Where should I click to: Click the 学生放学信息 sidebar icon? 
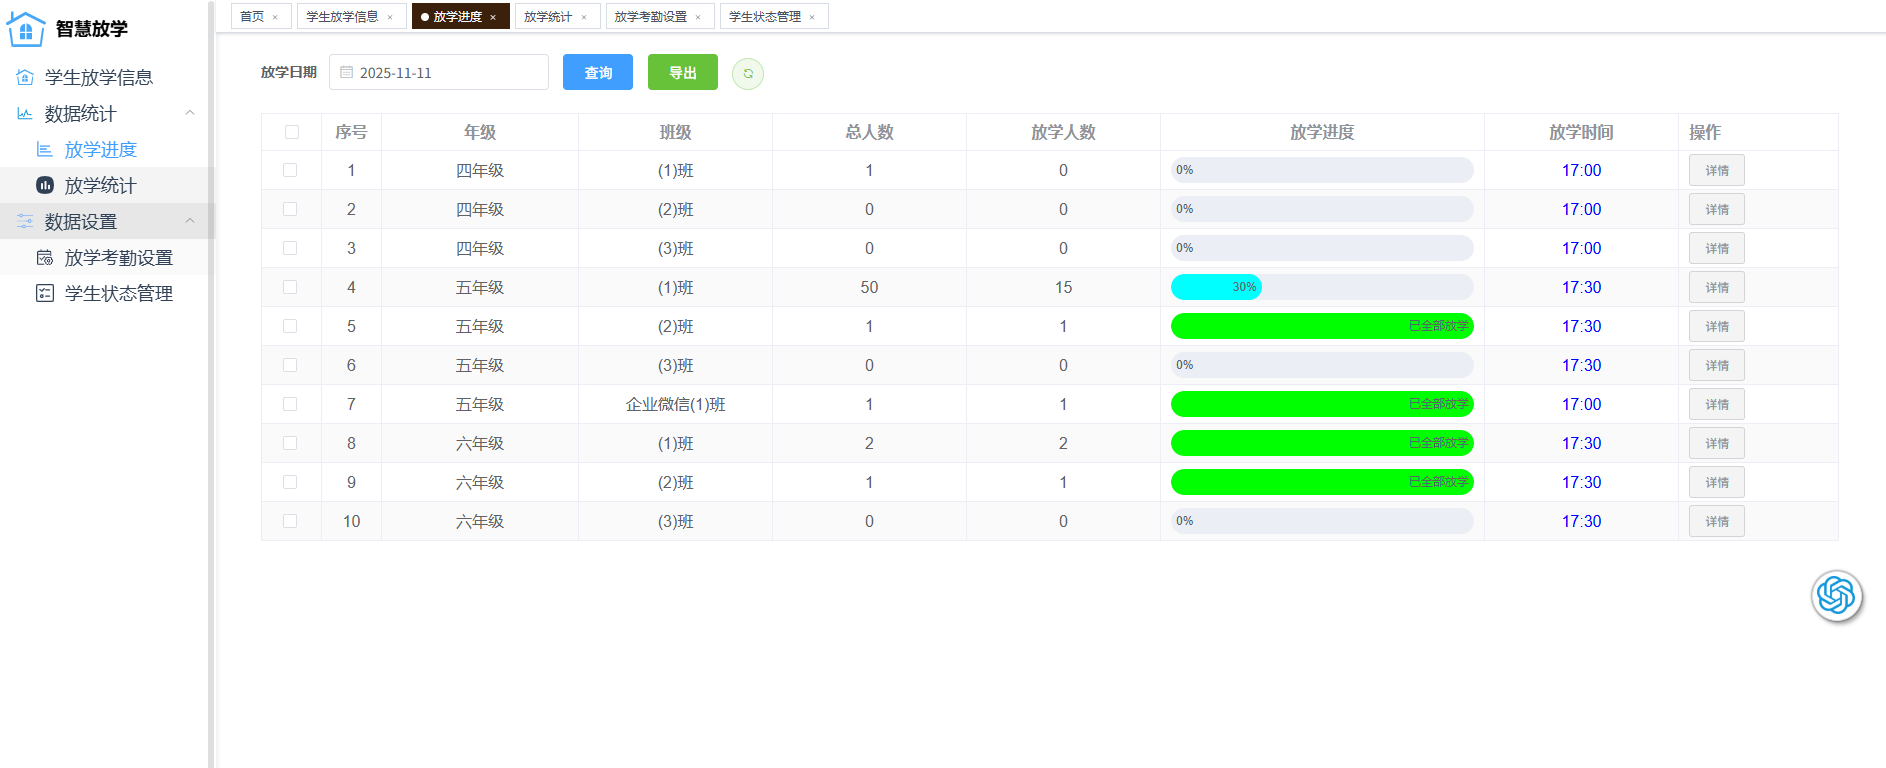click(25, 78)
